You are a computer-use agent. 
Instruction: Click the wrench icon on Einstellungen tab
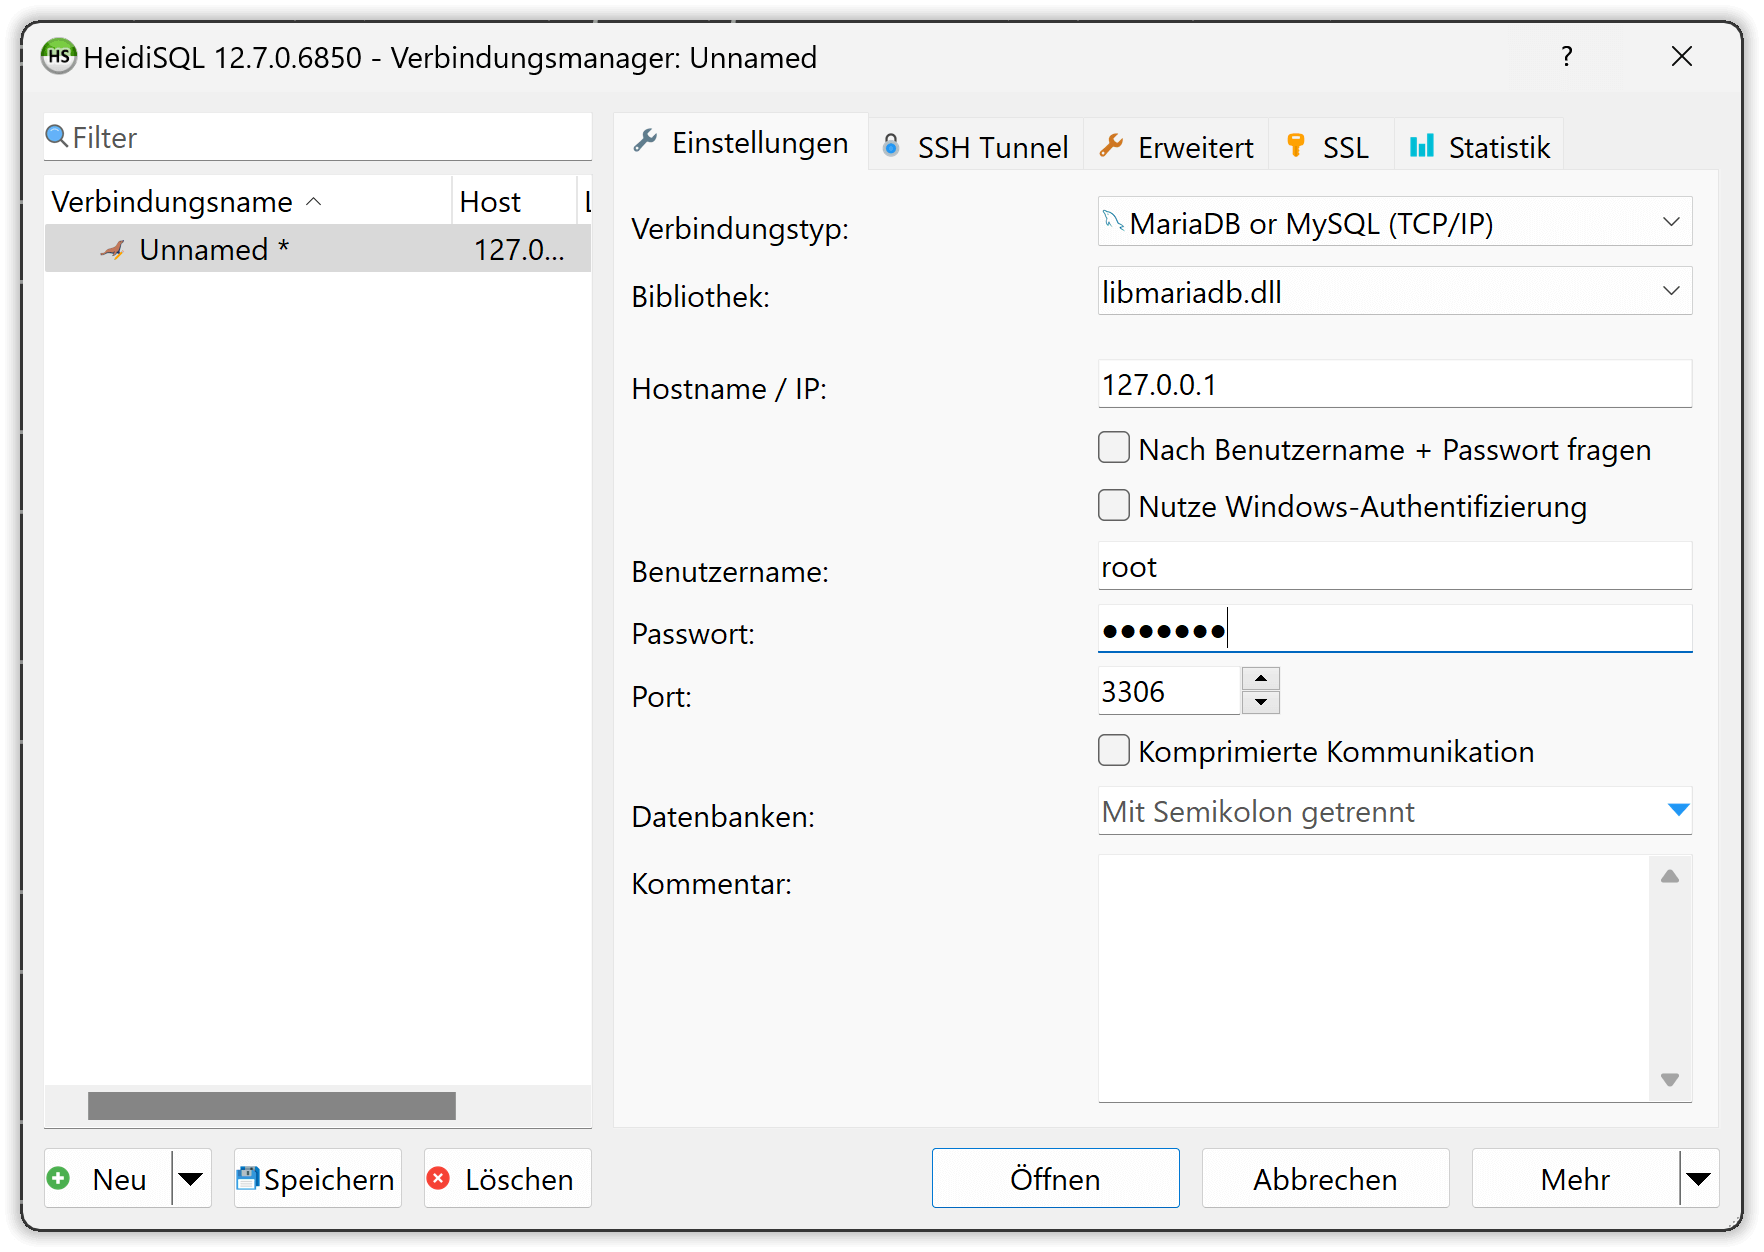click(x=645, y=141)
